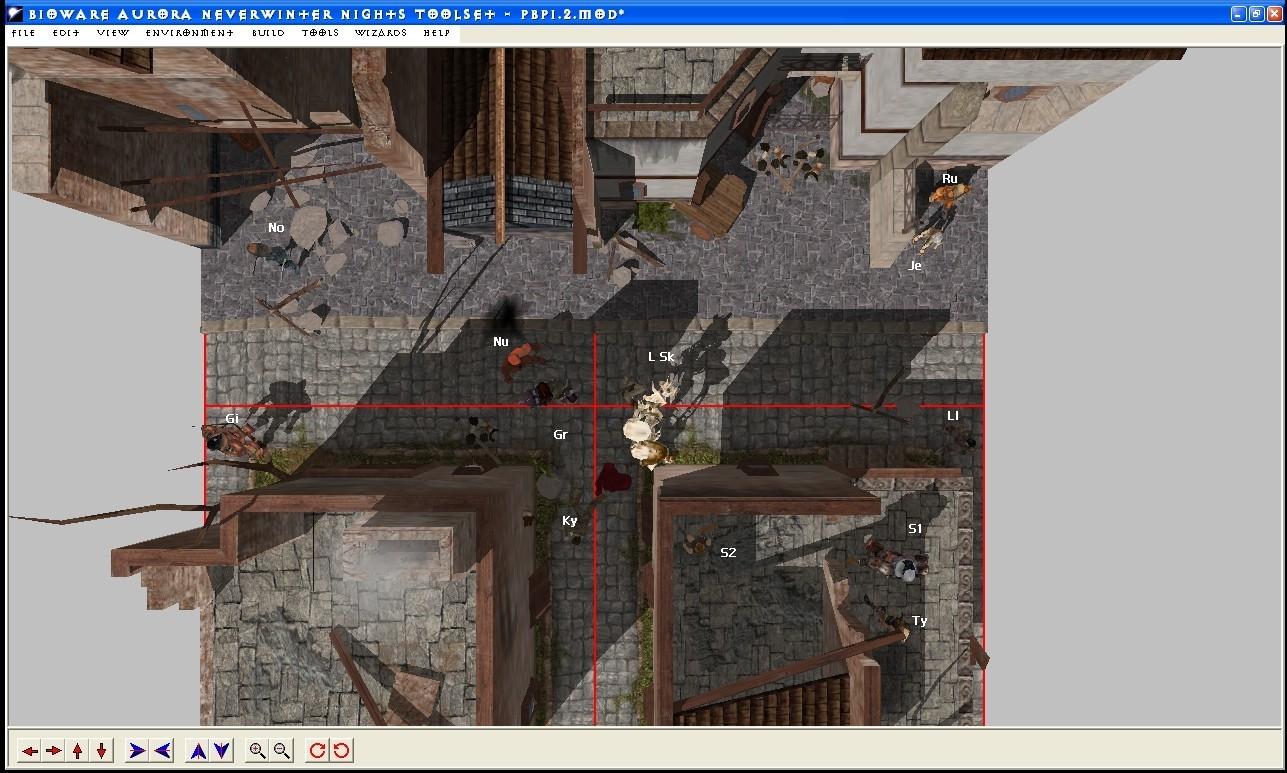The width and height of the screenshot is (1287, 773).
Task: Maximize or restore the toolset window
Action: tap(1256, 13)
